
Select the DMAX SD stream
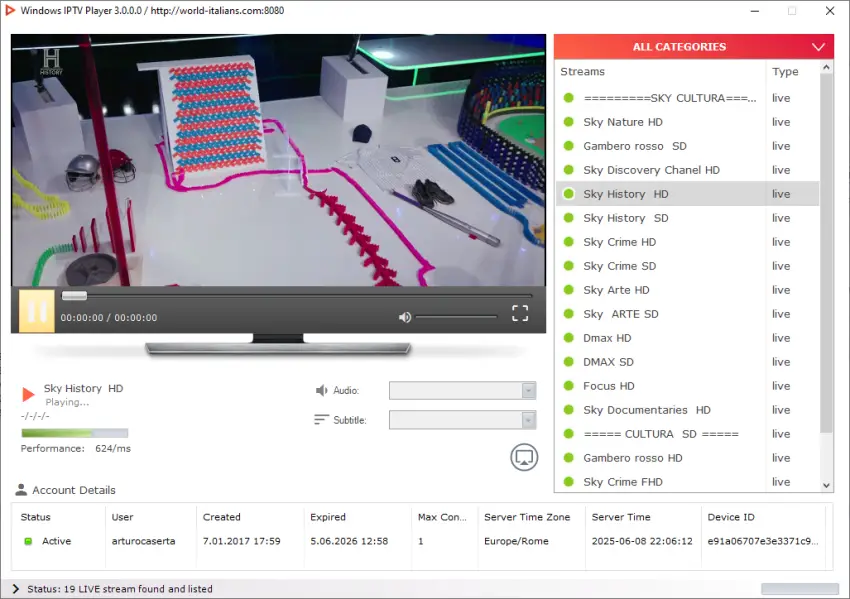[687, 362]
